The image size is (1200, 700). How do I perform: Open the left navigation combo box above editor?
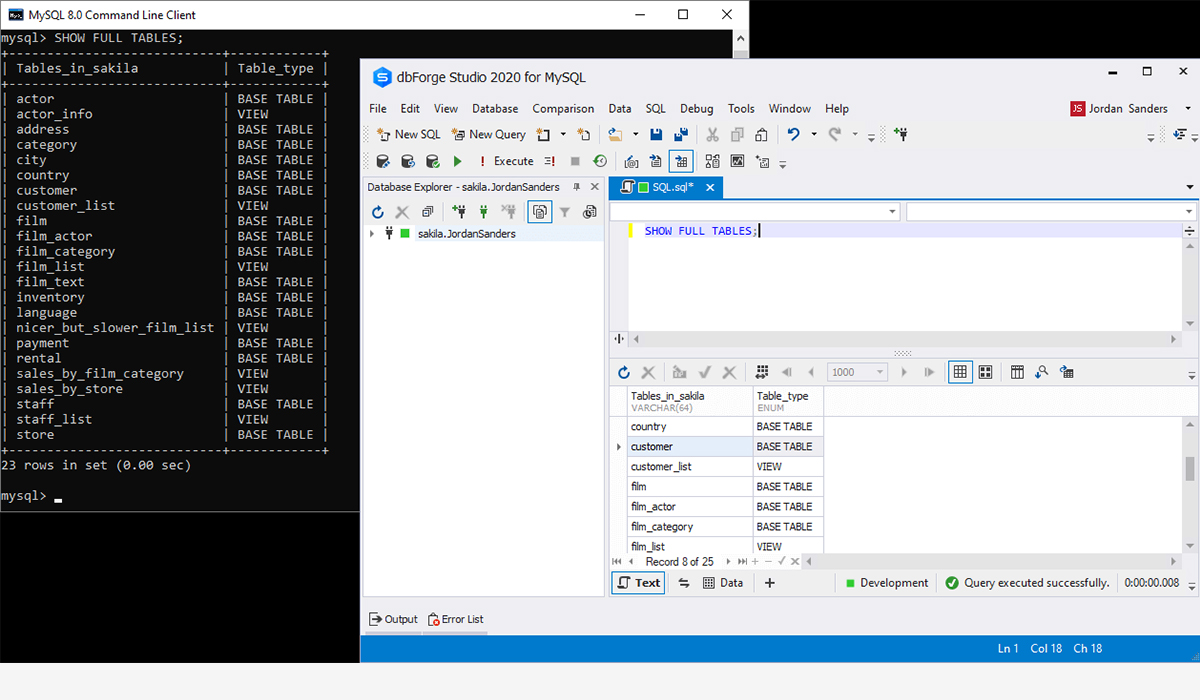pos(755,212)
